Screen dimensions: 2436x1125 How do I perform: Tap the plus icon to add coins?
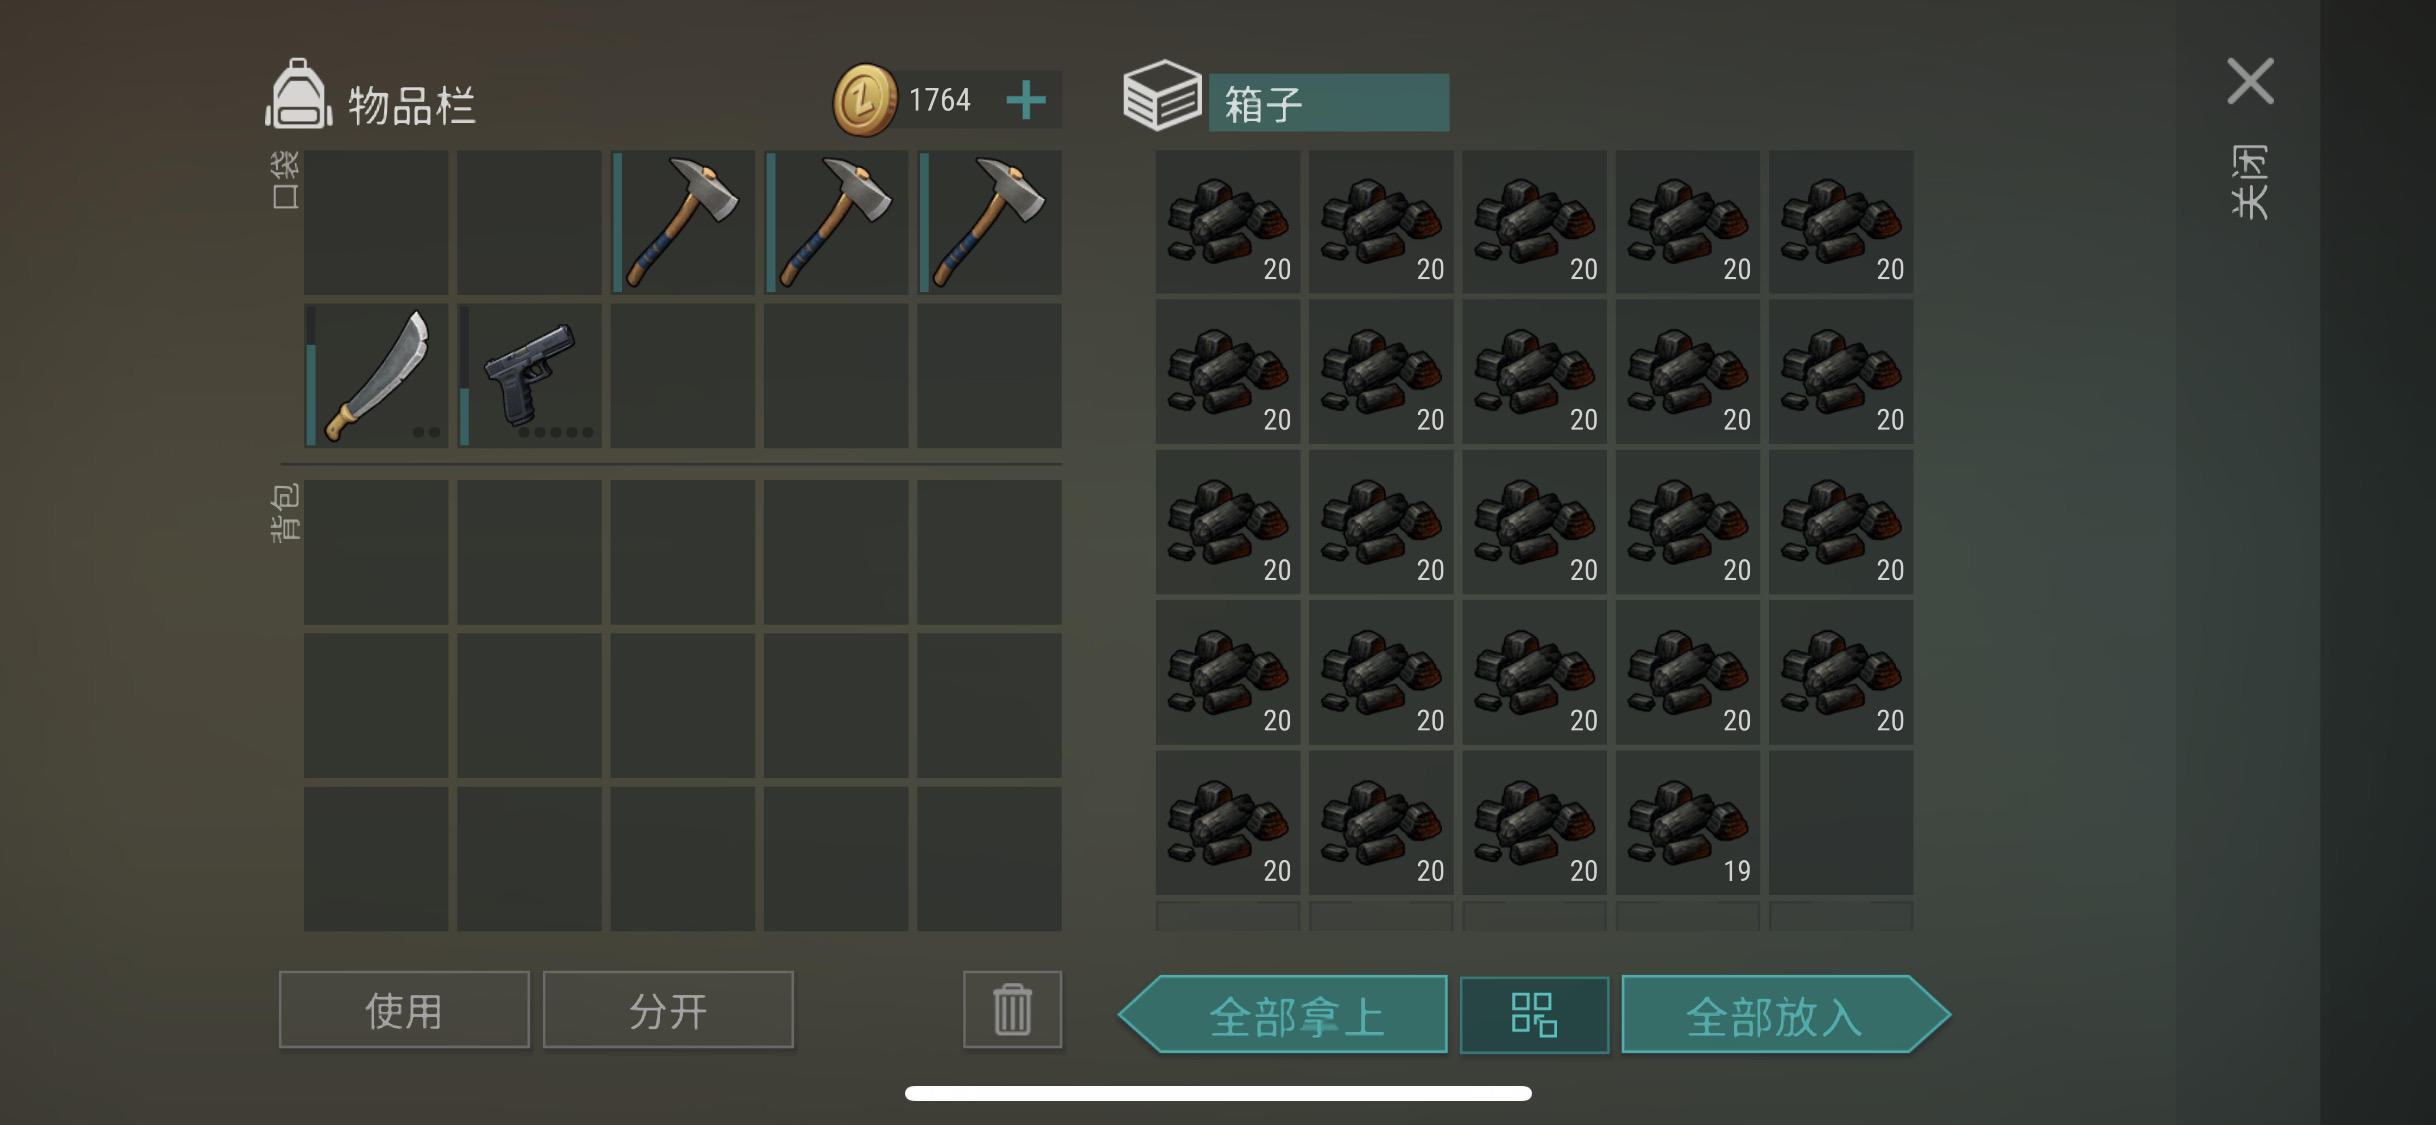1026,100
